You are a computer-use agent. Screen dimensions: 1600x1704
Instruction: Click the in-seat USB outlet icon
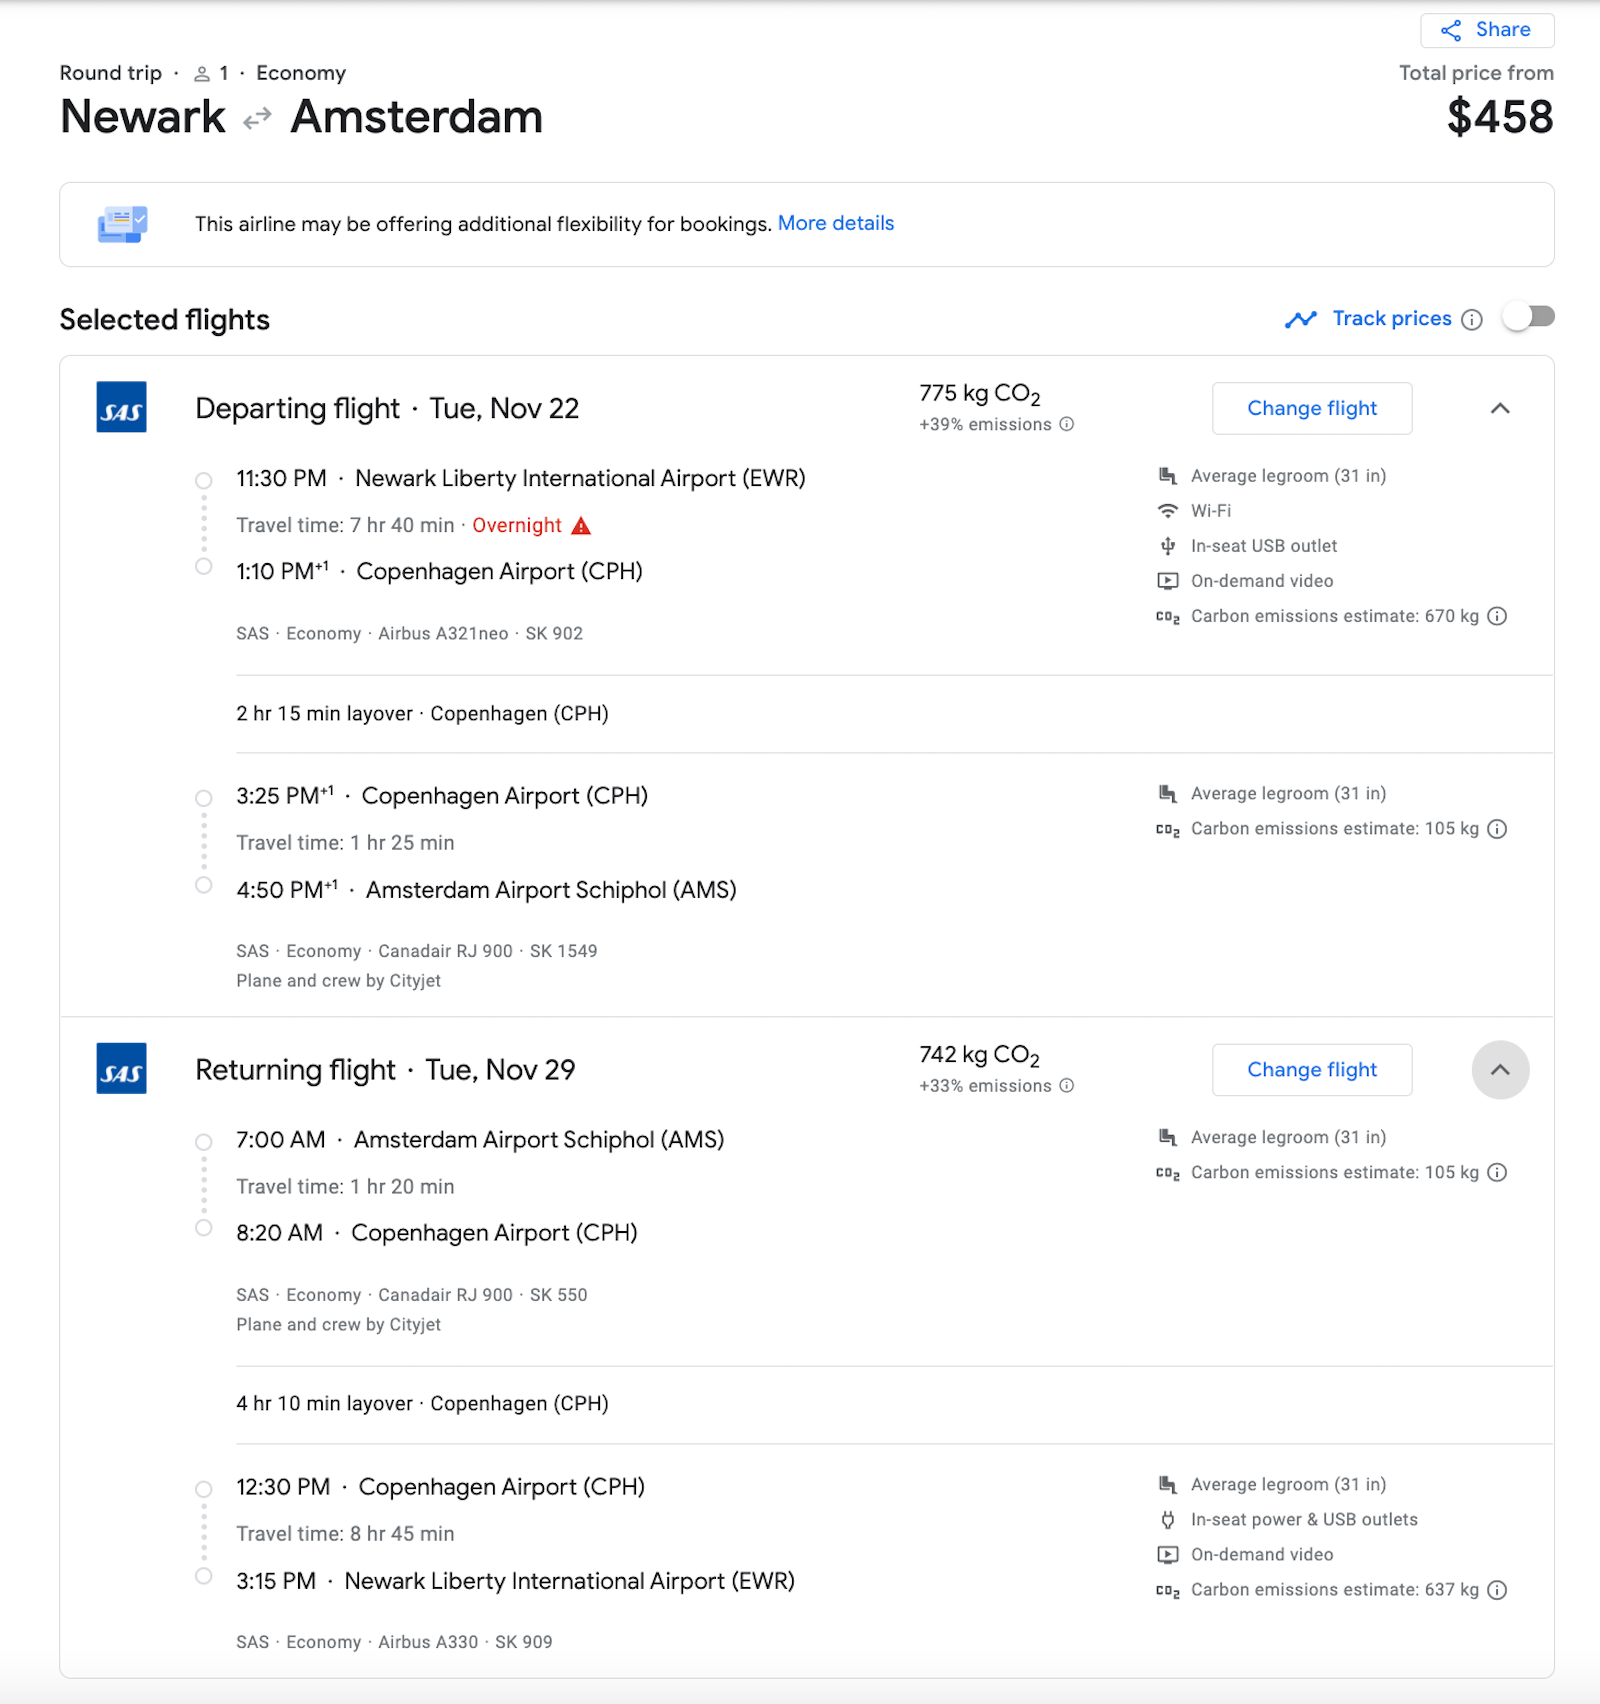coord(1166,546)
